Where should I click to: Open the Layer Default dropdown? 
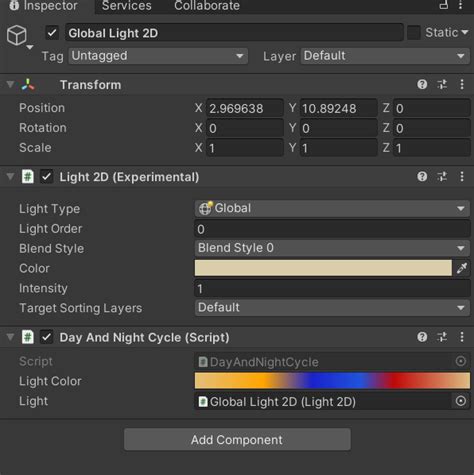pyautogui.click(x=385, y=56)
